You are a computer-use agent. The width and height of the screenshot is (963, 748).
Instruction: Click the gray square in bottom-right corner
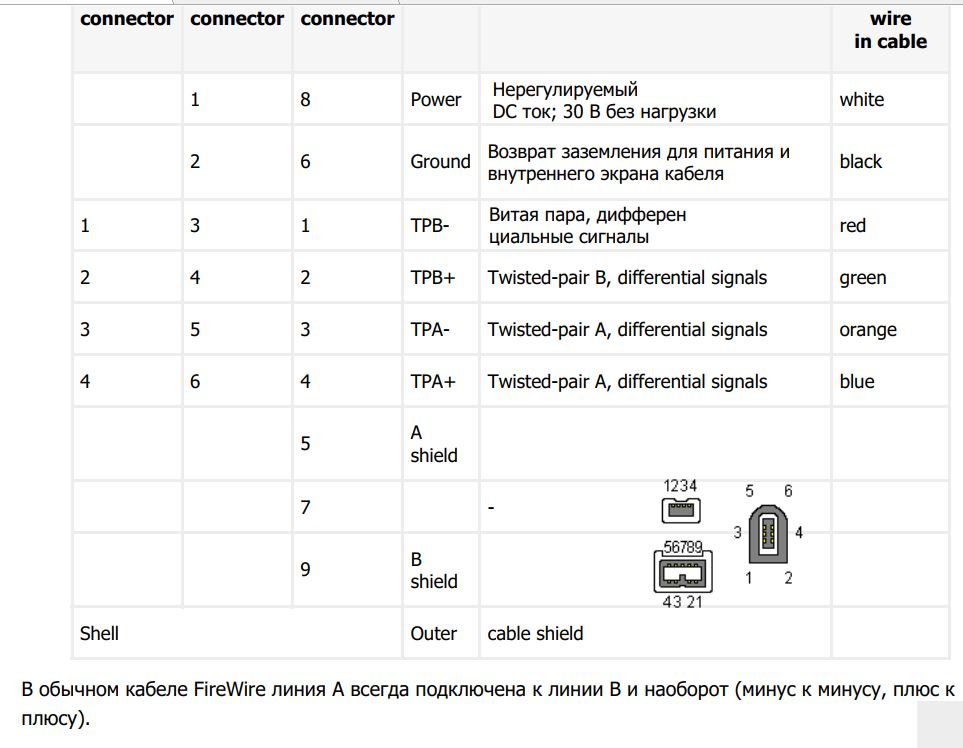tap(939, 723)
